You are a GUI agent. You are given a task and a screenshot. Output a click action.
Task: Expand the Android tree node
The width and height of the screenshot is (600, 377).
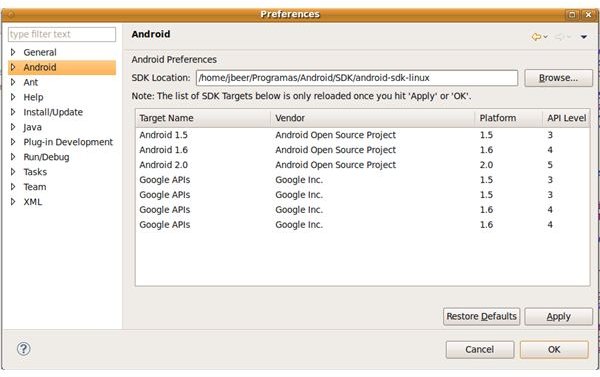(13, 67)
